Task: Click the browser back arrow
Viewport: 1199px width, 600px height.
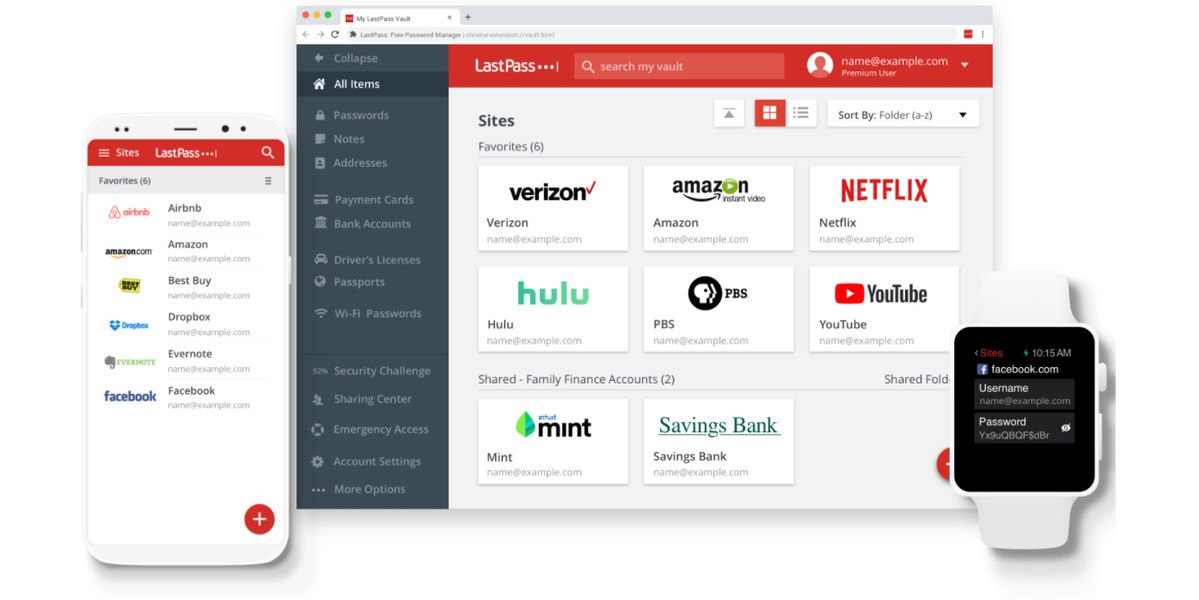Action: (306, 34)
